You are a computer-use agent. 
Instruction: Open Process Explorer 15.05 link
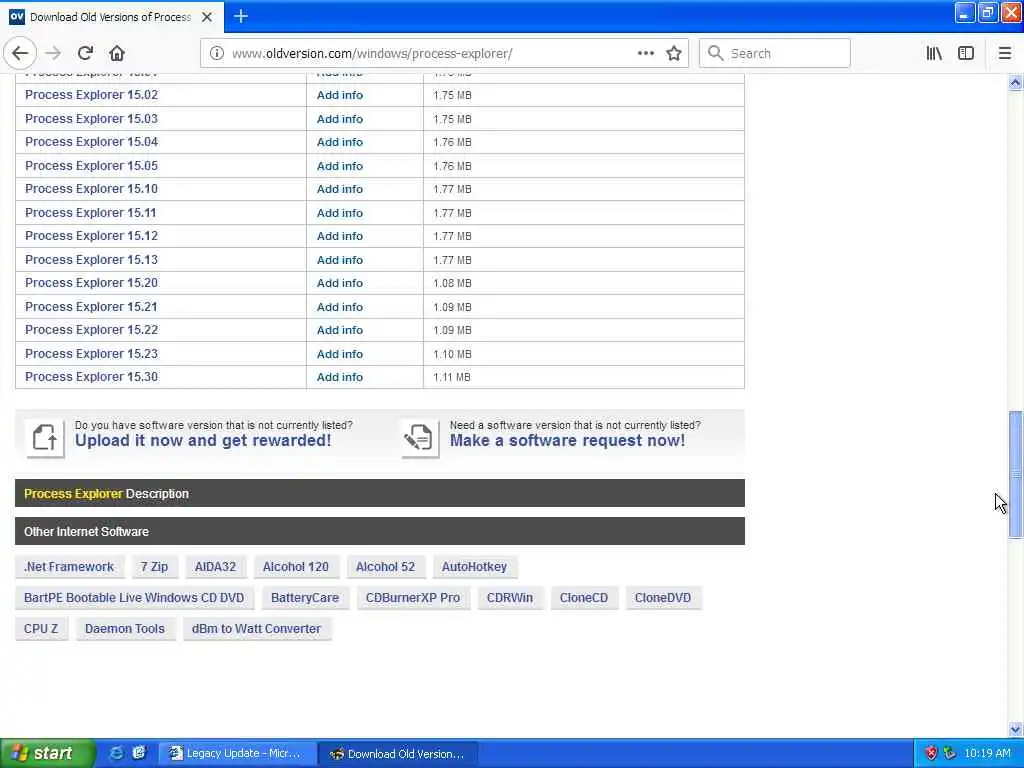click(91, 166)
